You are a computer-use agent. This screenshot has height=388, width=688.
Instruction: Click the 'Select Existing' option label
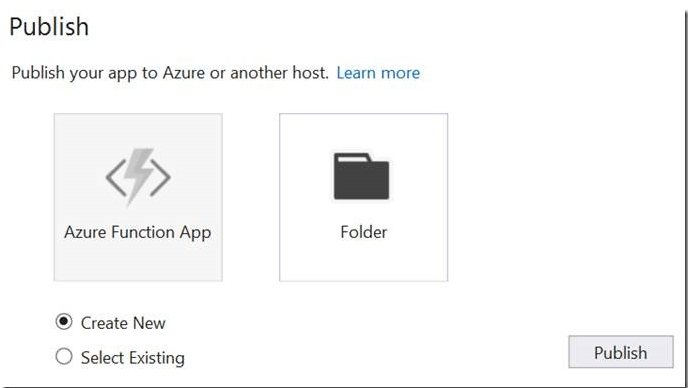click(133, 358)
